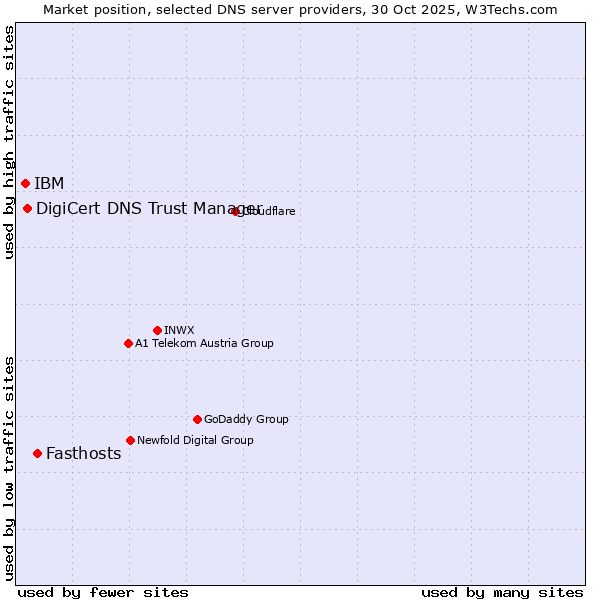Click the Newfold Digital Group label
This screenshot has height=600, width=600.
tap(195, 440)
